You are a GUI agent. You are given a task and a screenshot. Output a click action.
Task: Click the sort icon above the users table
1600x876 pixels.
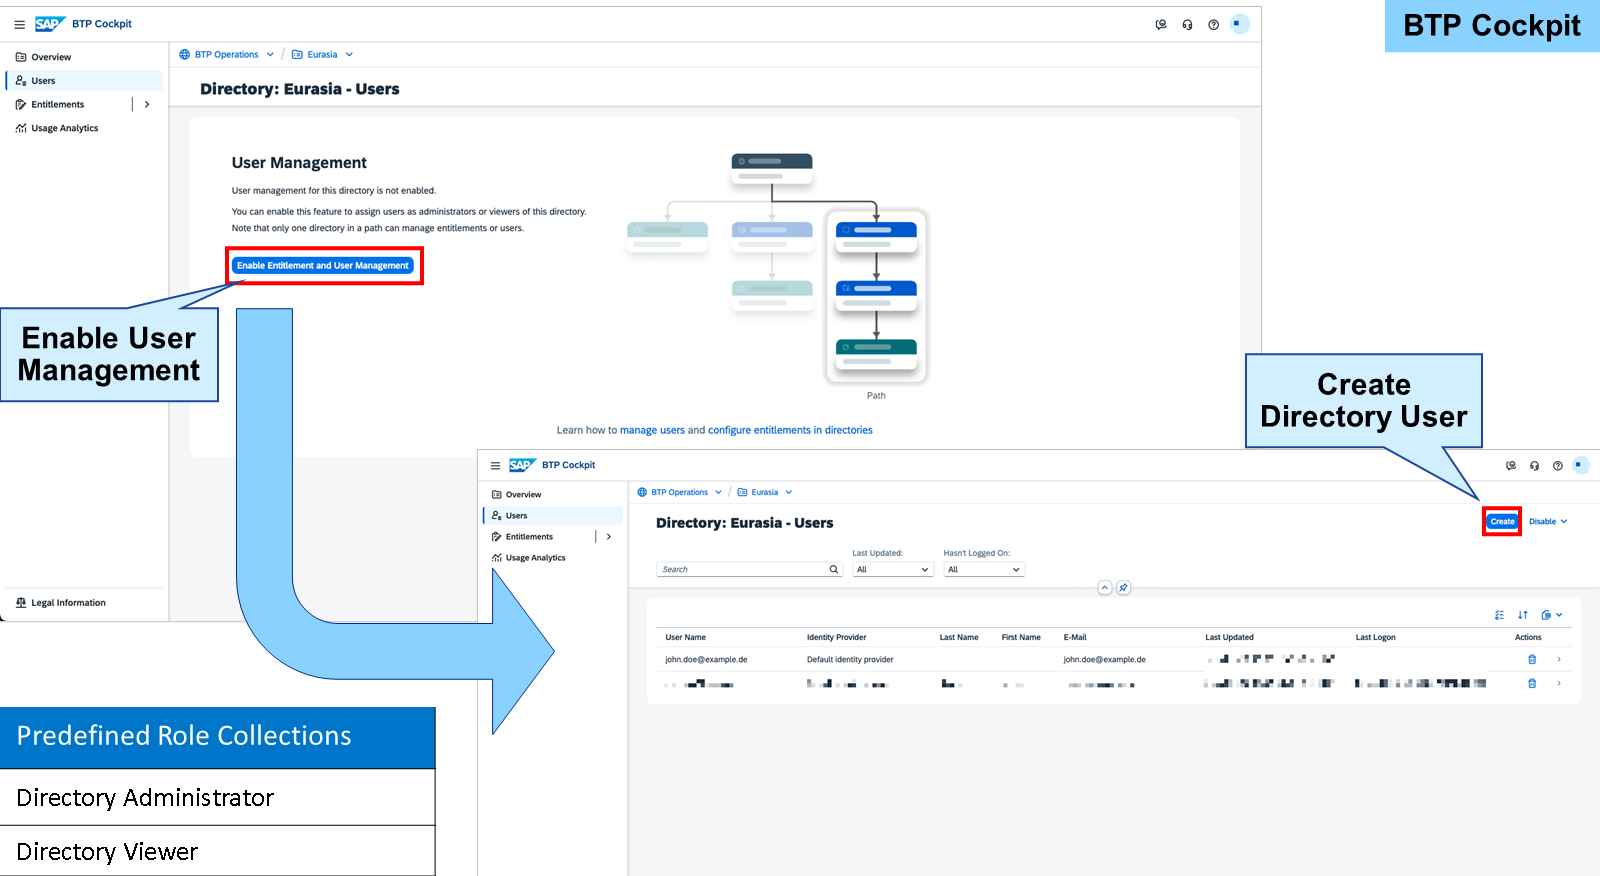1523,615
